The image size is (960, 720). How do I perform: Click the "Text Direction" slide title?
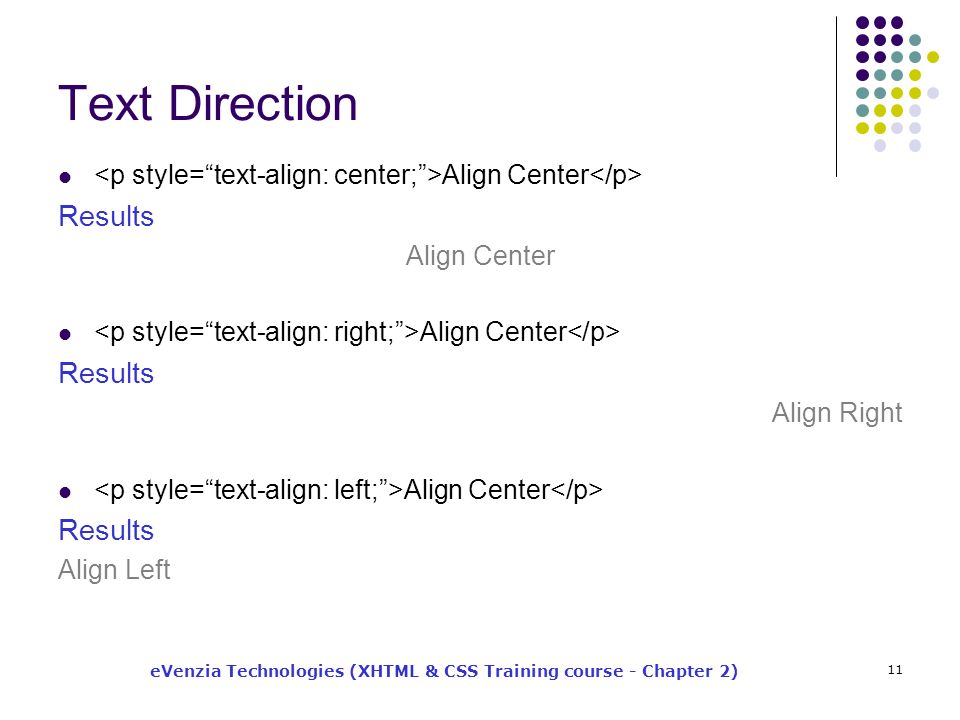coord(208,103)
